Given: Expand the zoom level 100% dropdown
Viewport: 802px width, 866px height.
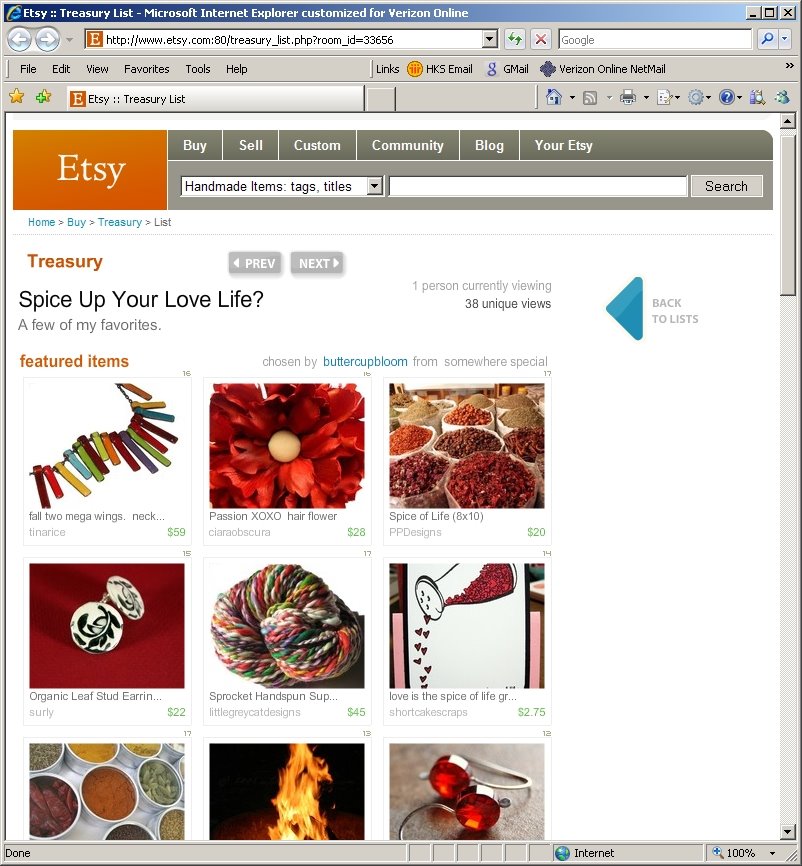Looking at the screenshot, I should (x=772, y=853).
